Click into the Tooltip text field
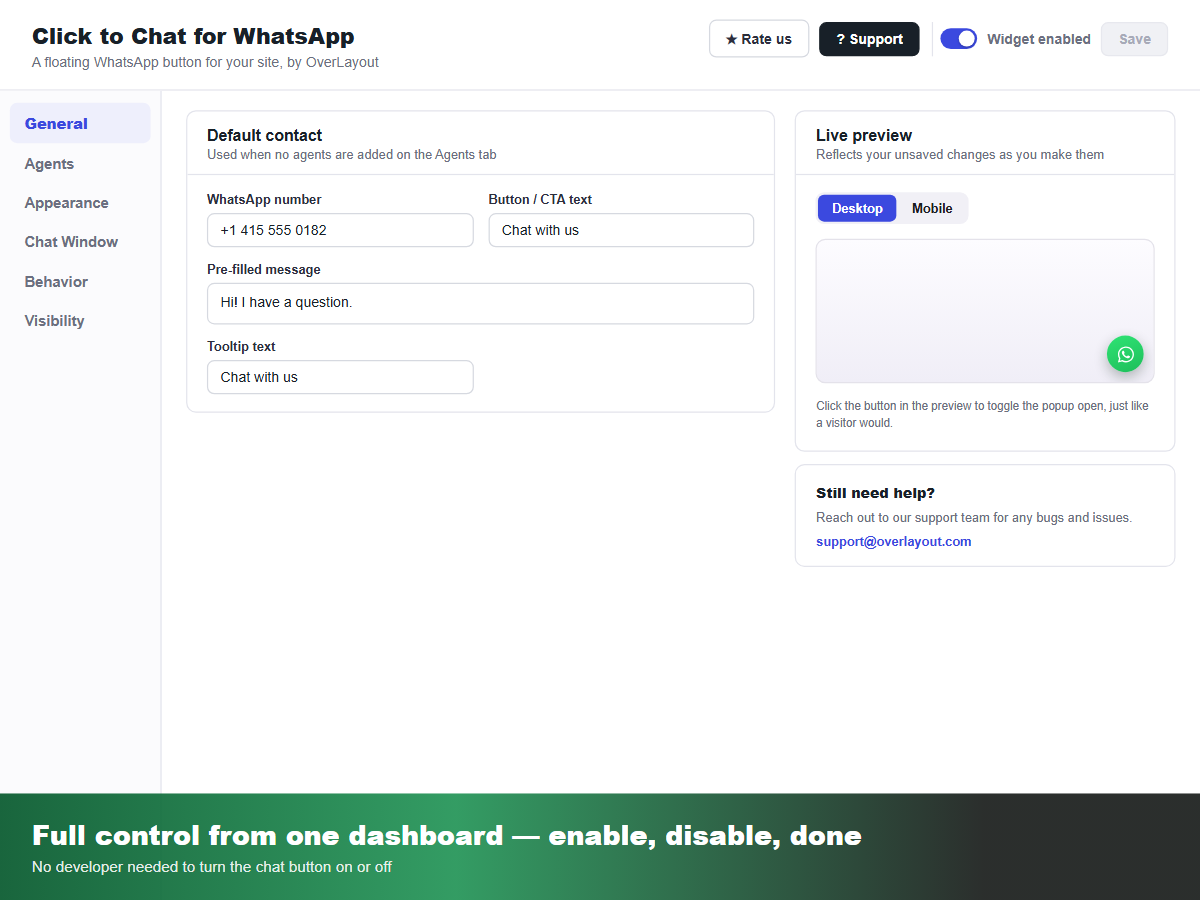Screen dimensions: 1200x900 [340, 377]
